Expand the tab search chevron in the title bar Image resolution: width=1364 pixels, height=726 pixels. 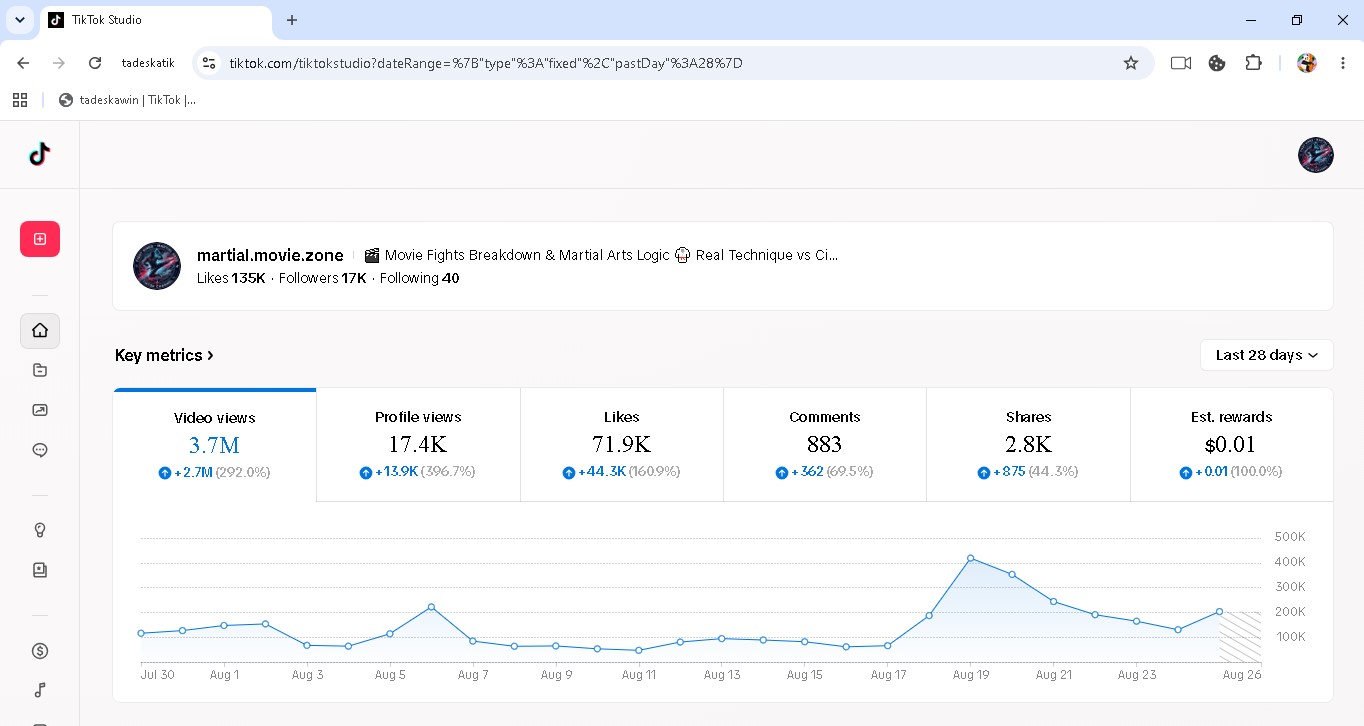click(x=19, y=20)
